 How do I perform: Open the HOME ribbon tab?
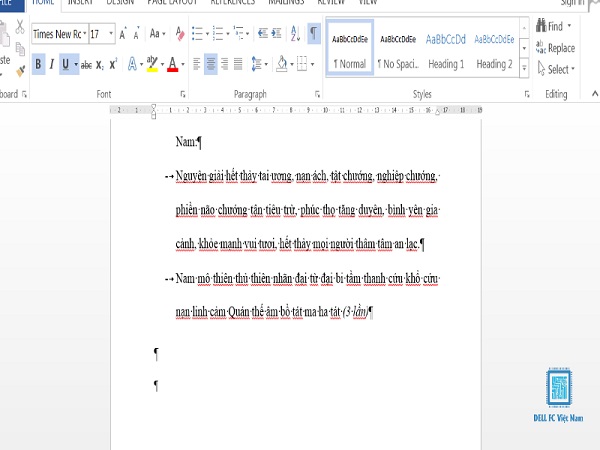43,3
